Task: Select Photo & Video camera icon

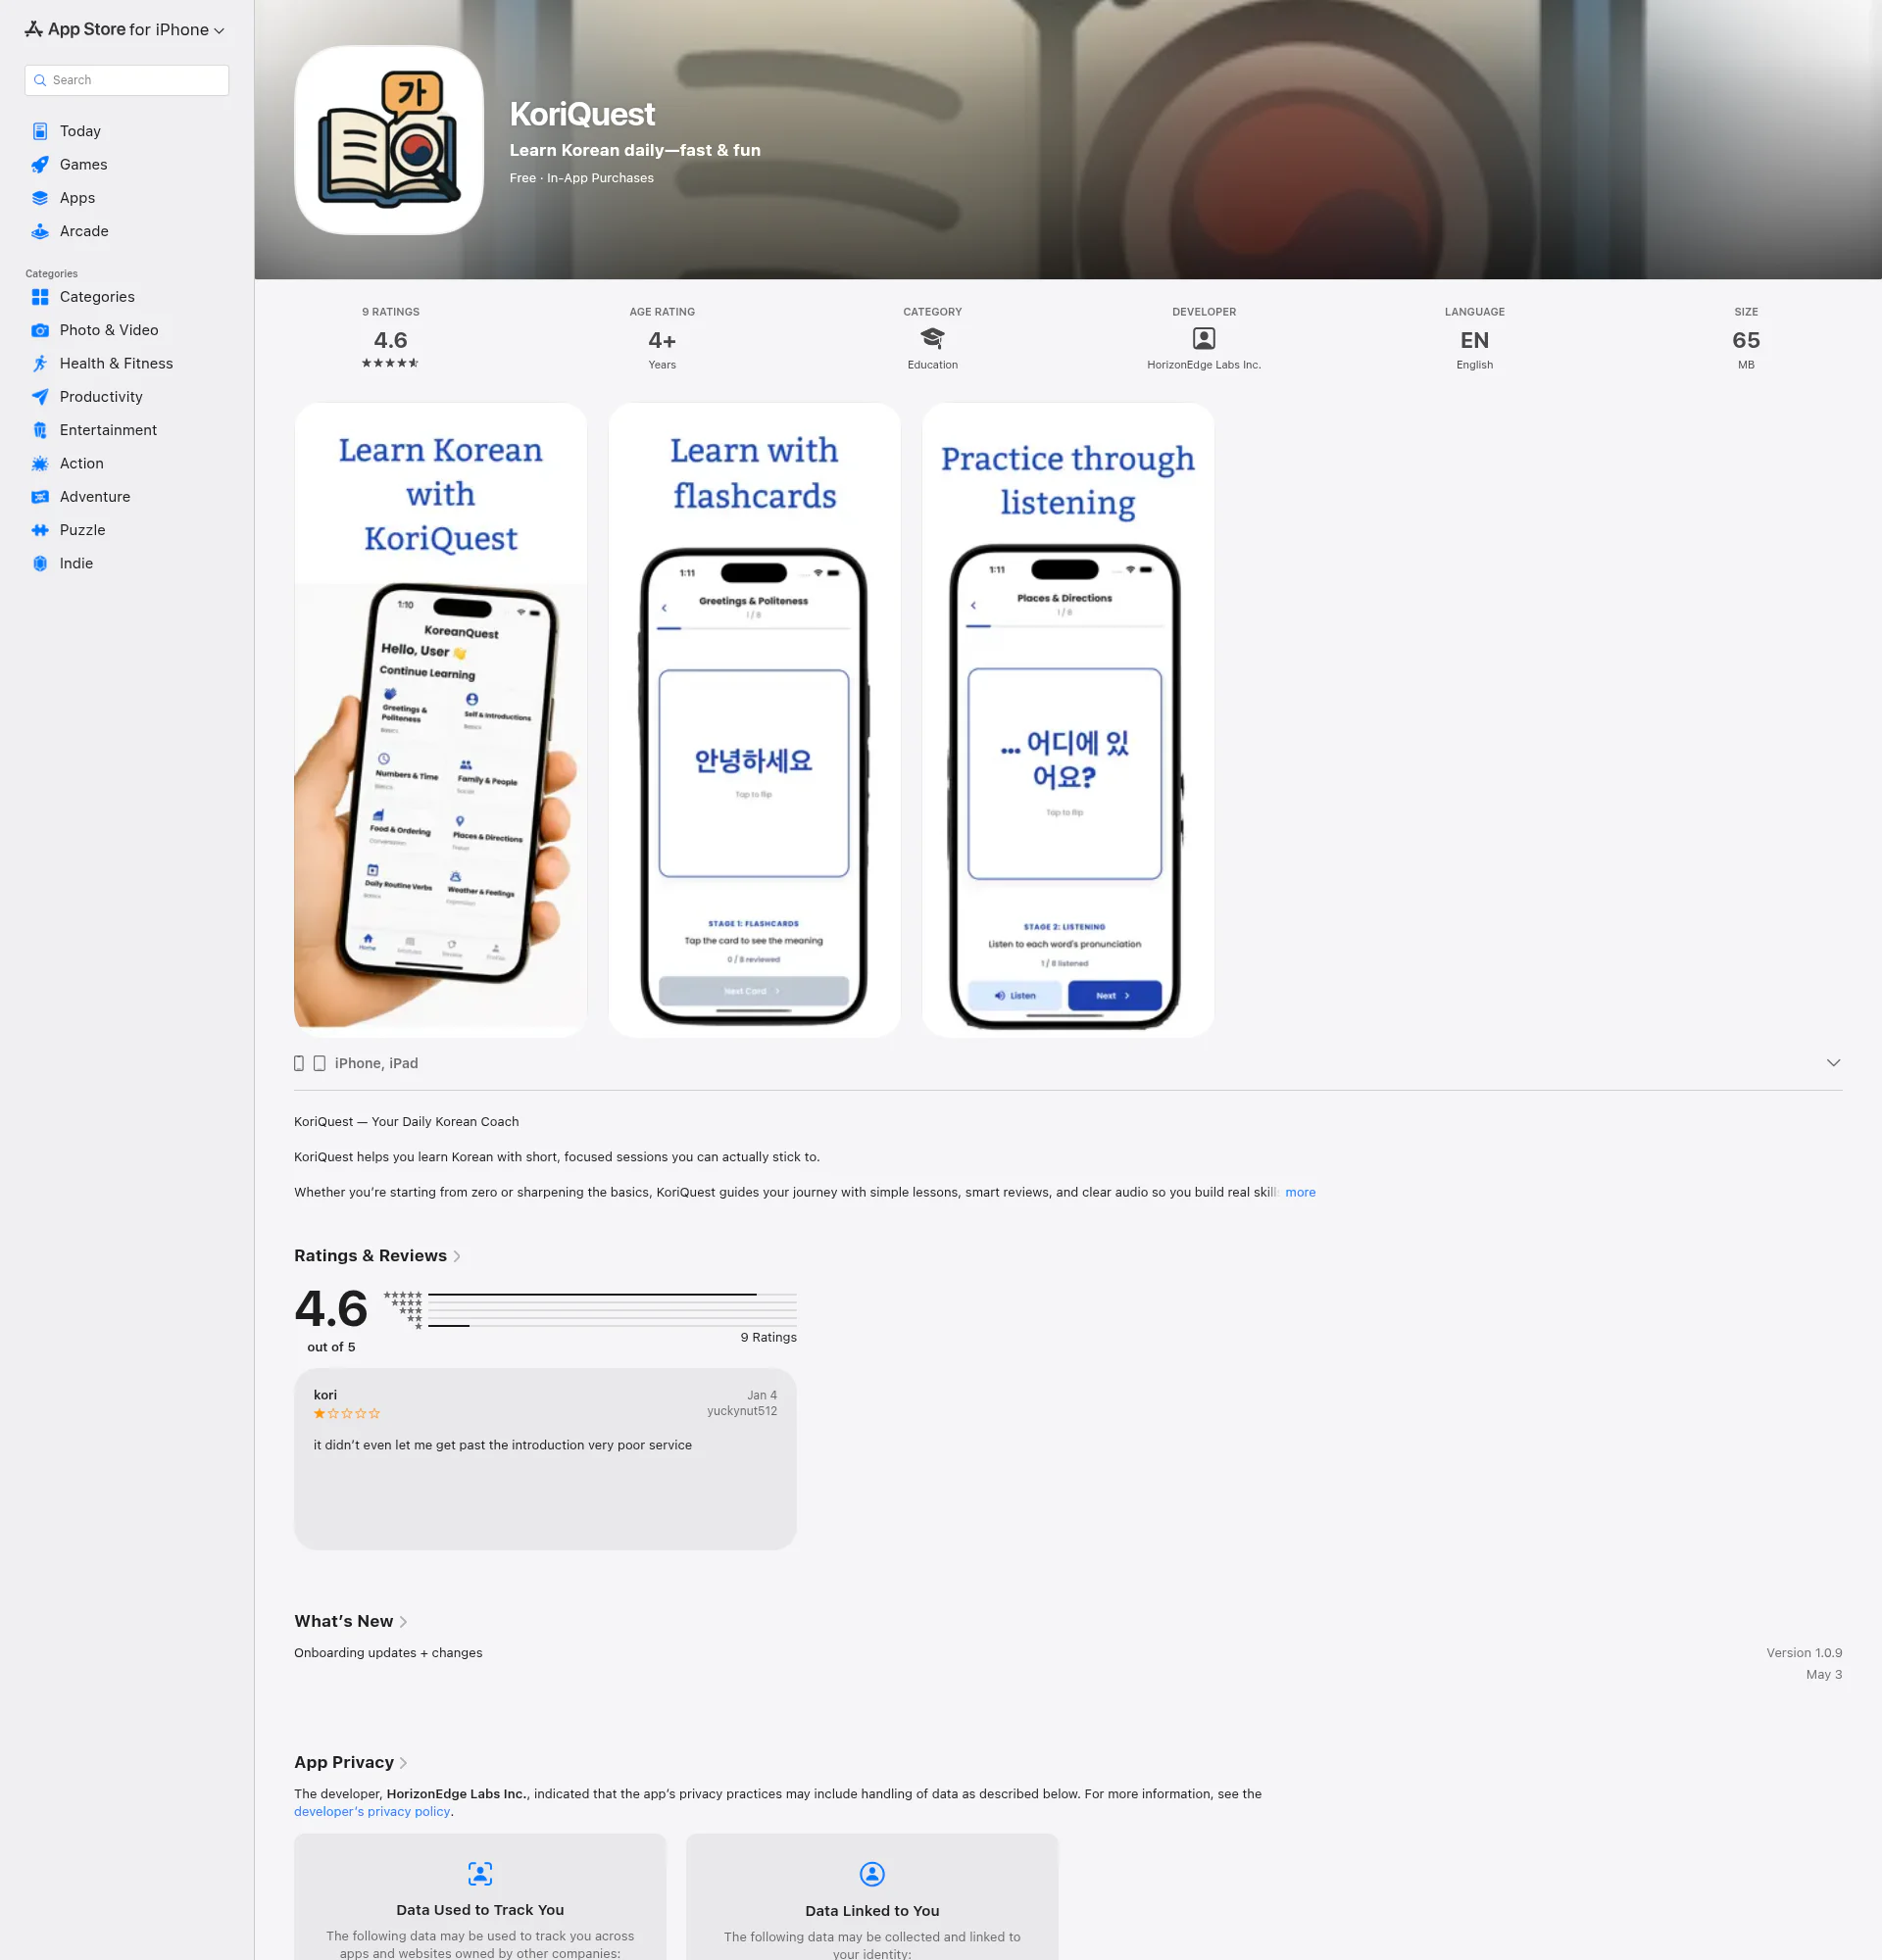Action: (x=40, y=330)
